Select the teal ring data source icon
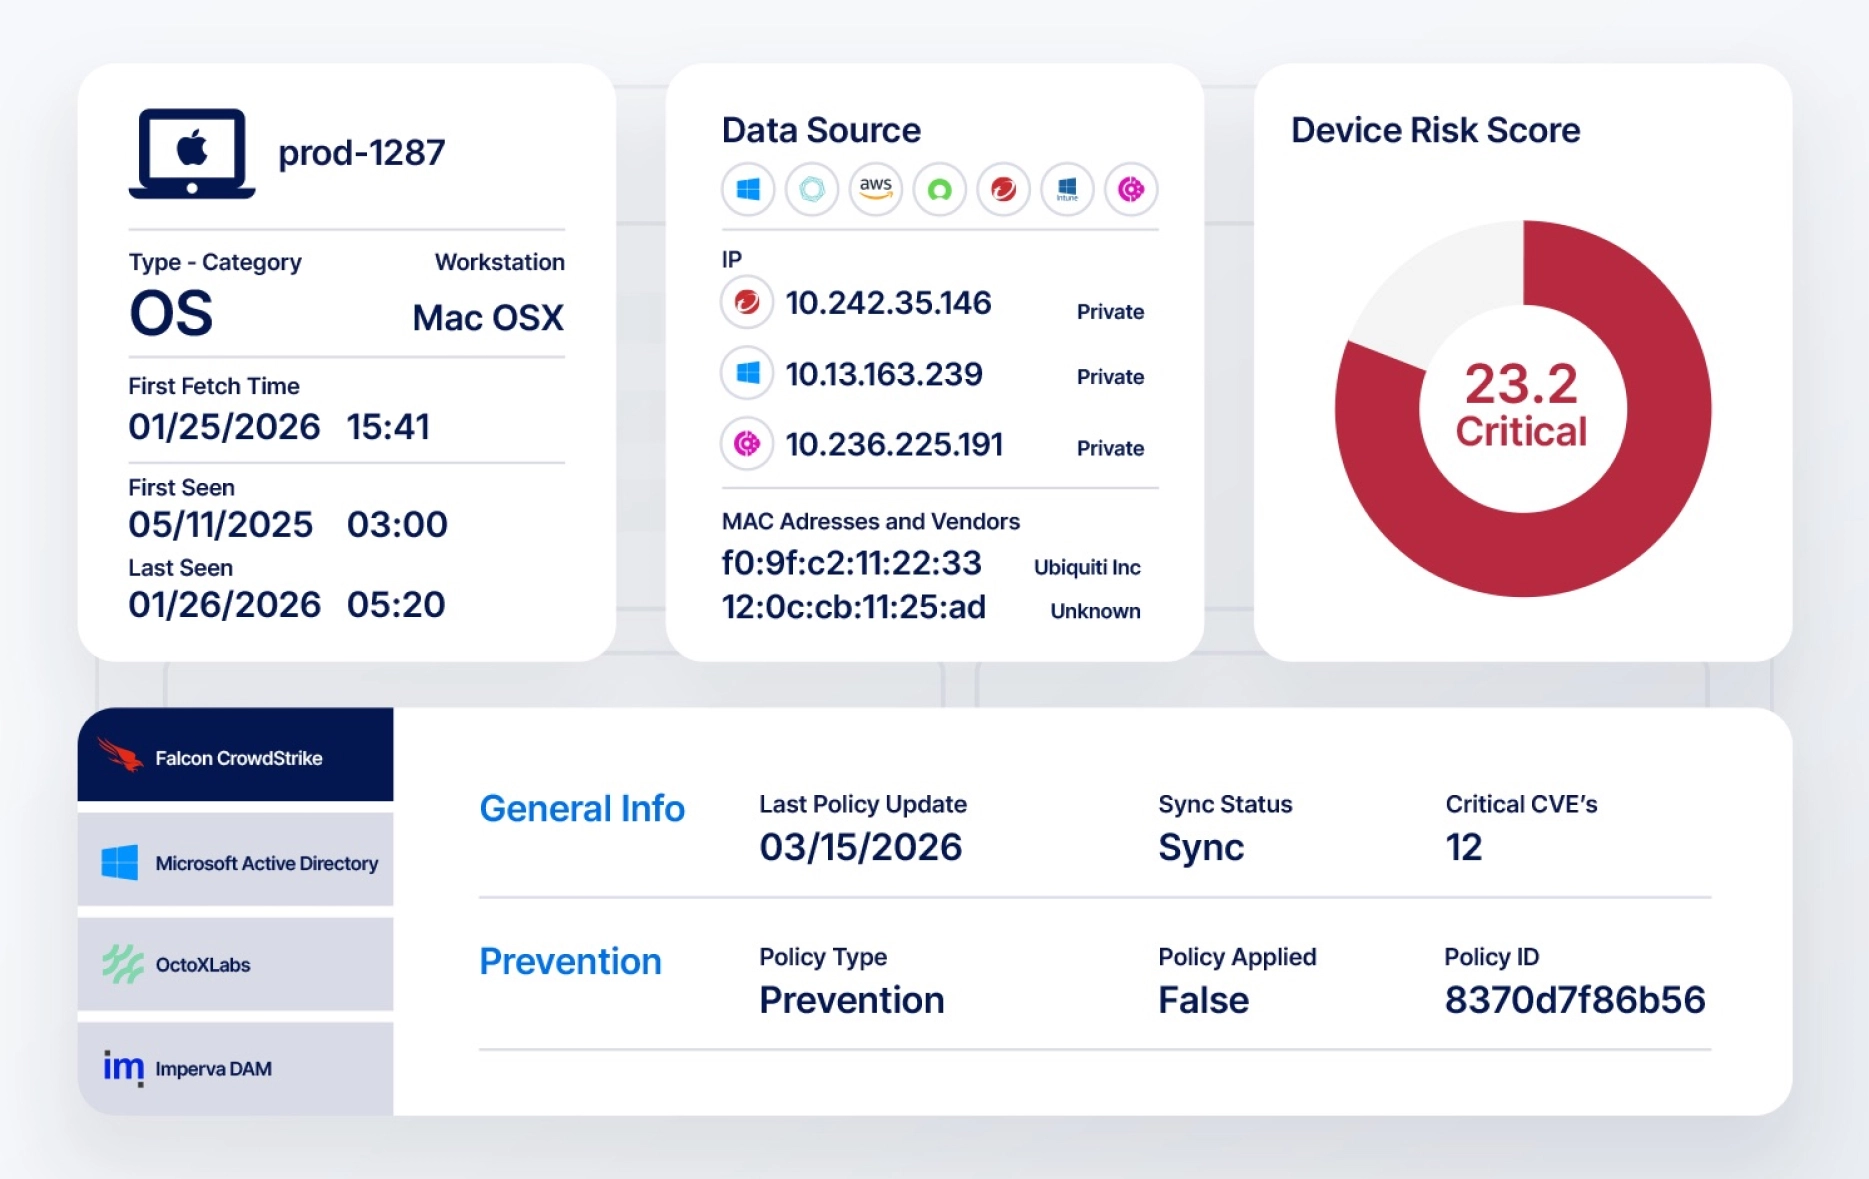1869x1179 pixels. coord(812,189)
